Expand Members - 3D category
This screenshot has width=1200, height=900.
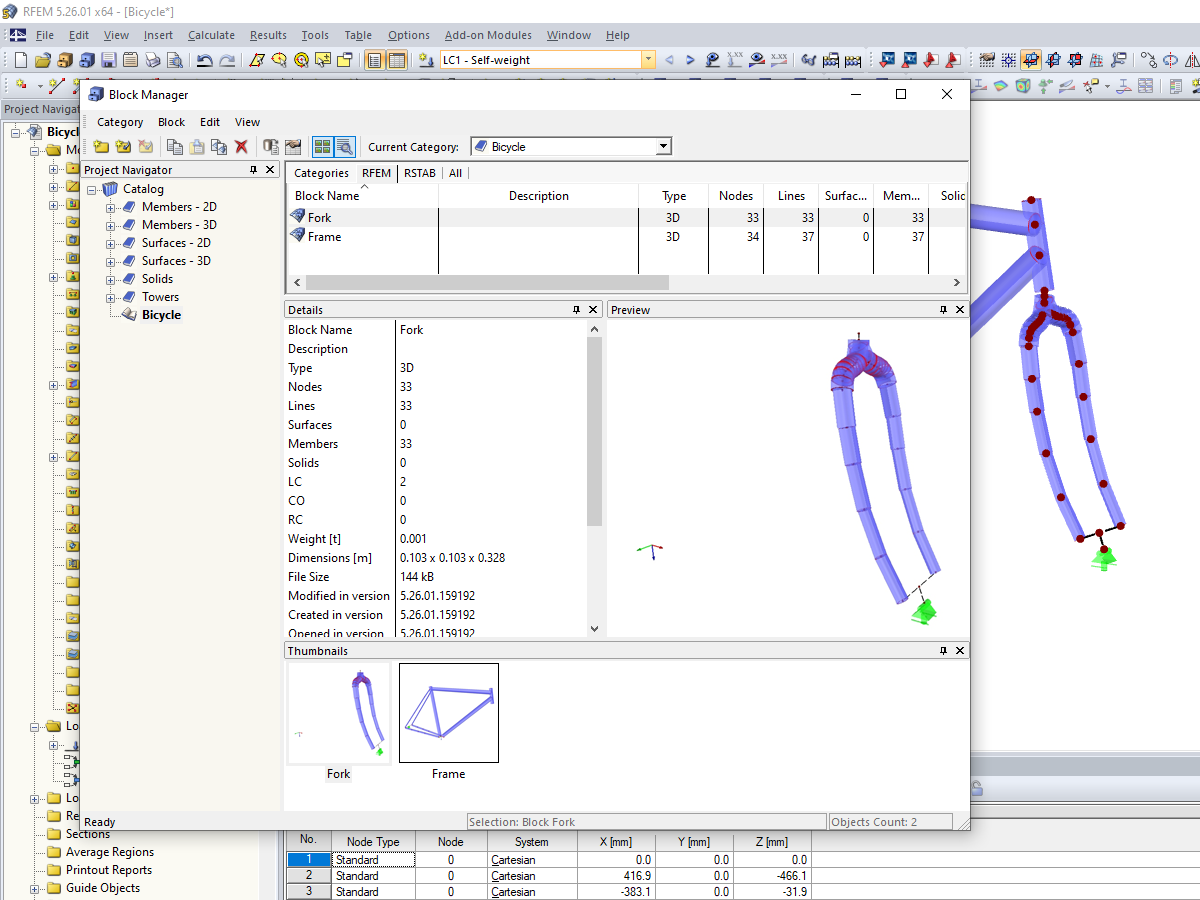111,225
